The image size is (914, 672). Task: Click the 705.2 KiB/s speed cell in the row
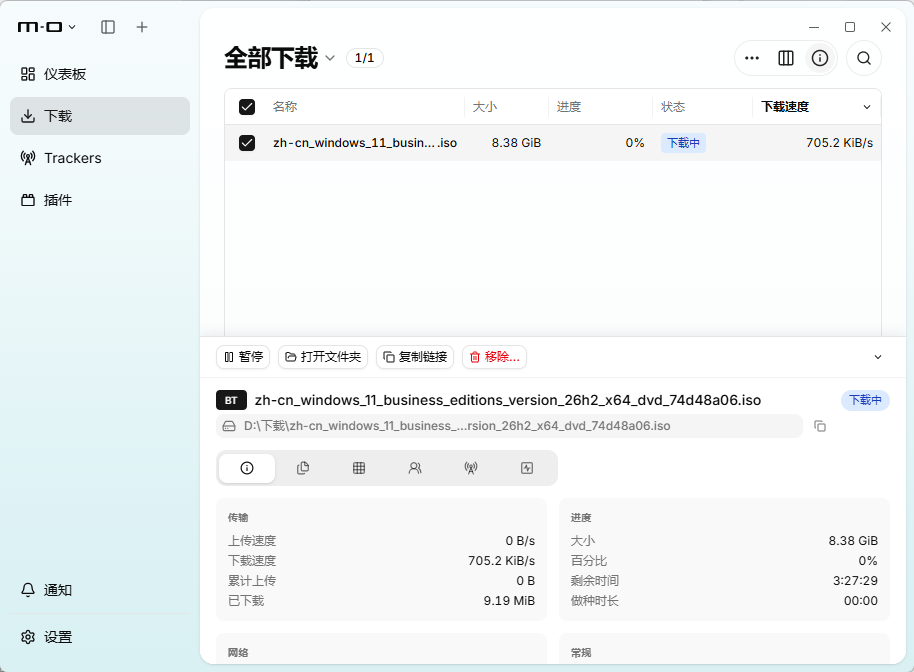tap(839, 143)
